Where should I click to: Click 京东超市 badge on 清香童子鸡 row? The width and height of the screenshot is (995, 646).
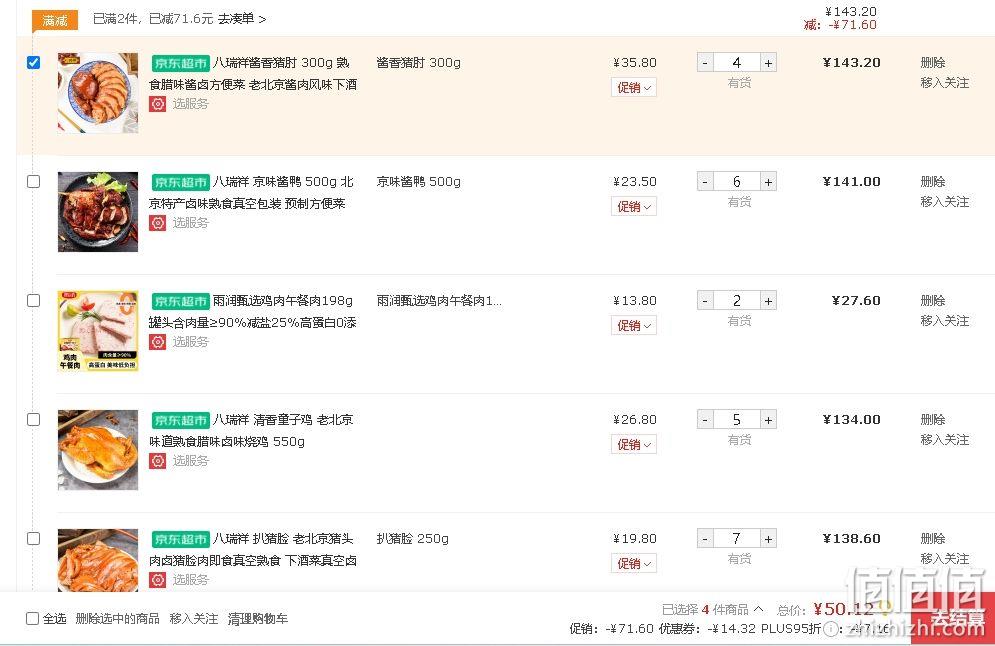pos(180,420)
